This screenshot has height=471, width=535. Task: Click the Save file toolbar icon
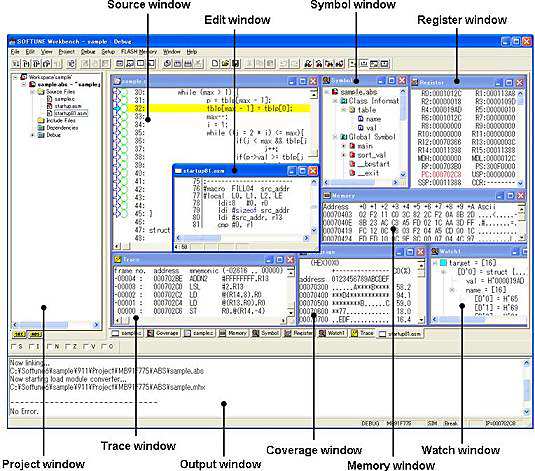pos(235,63)
